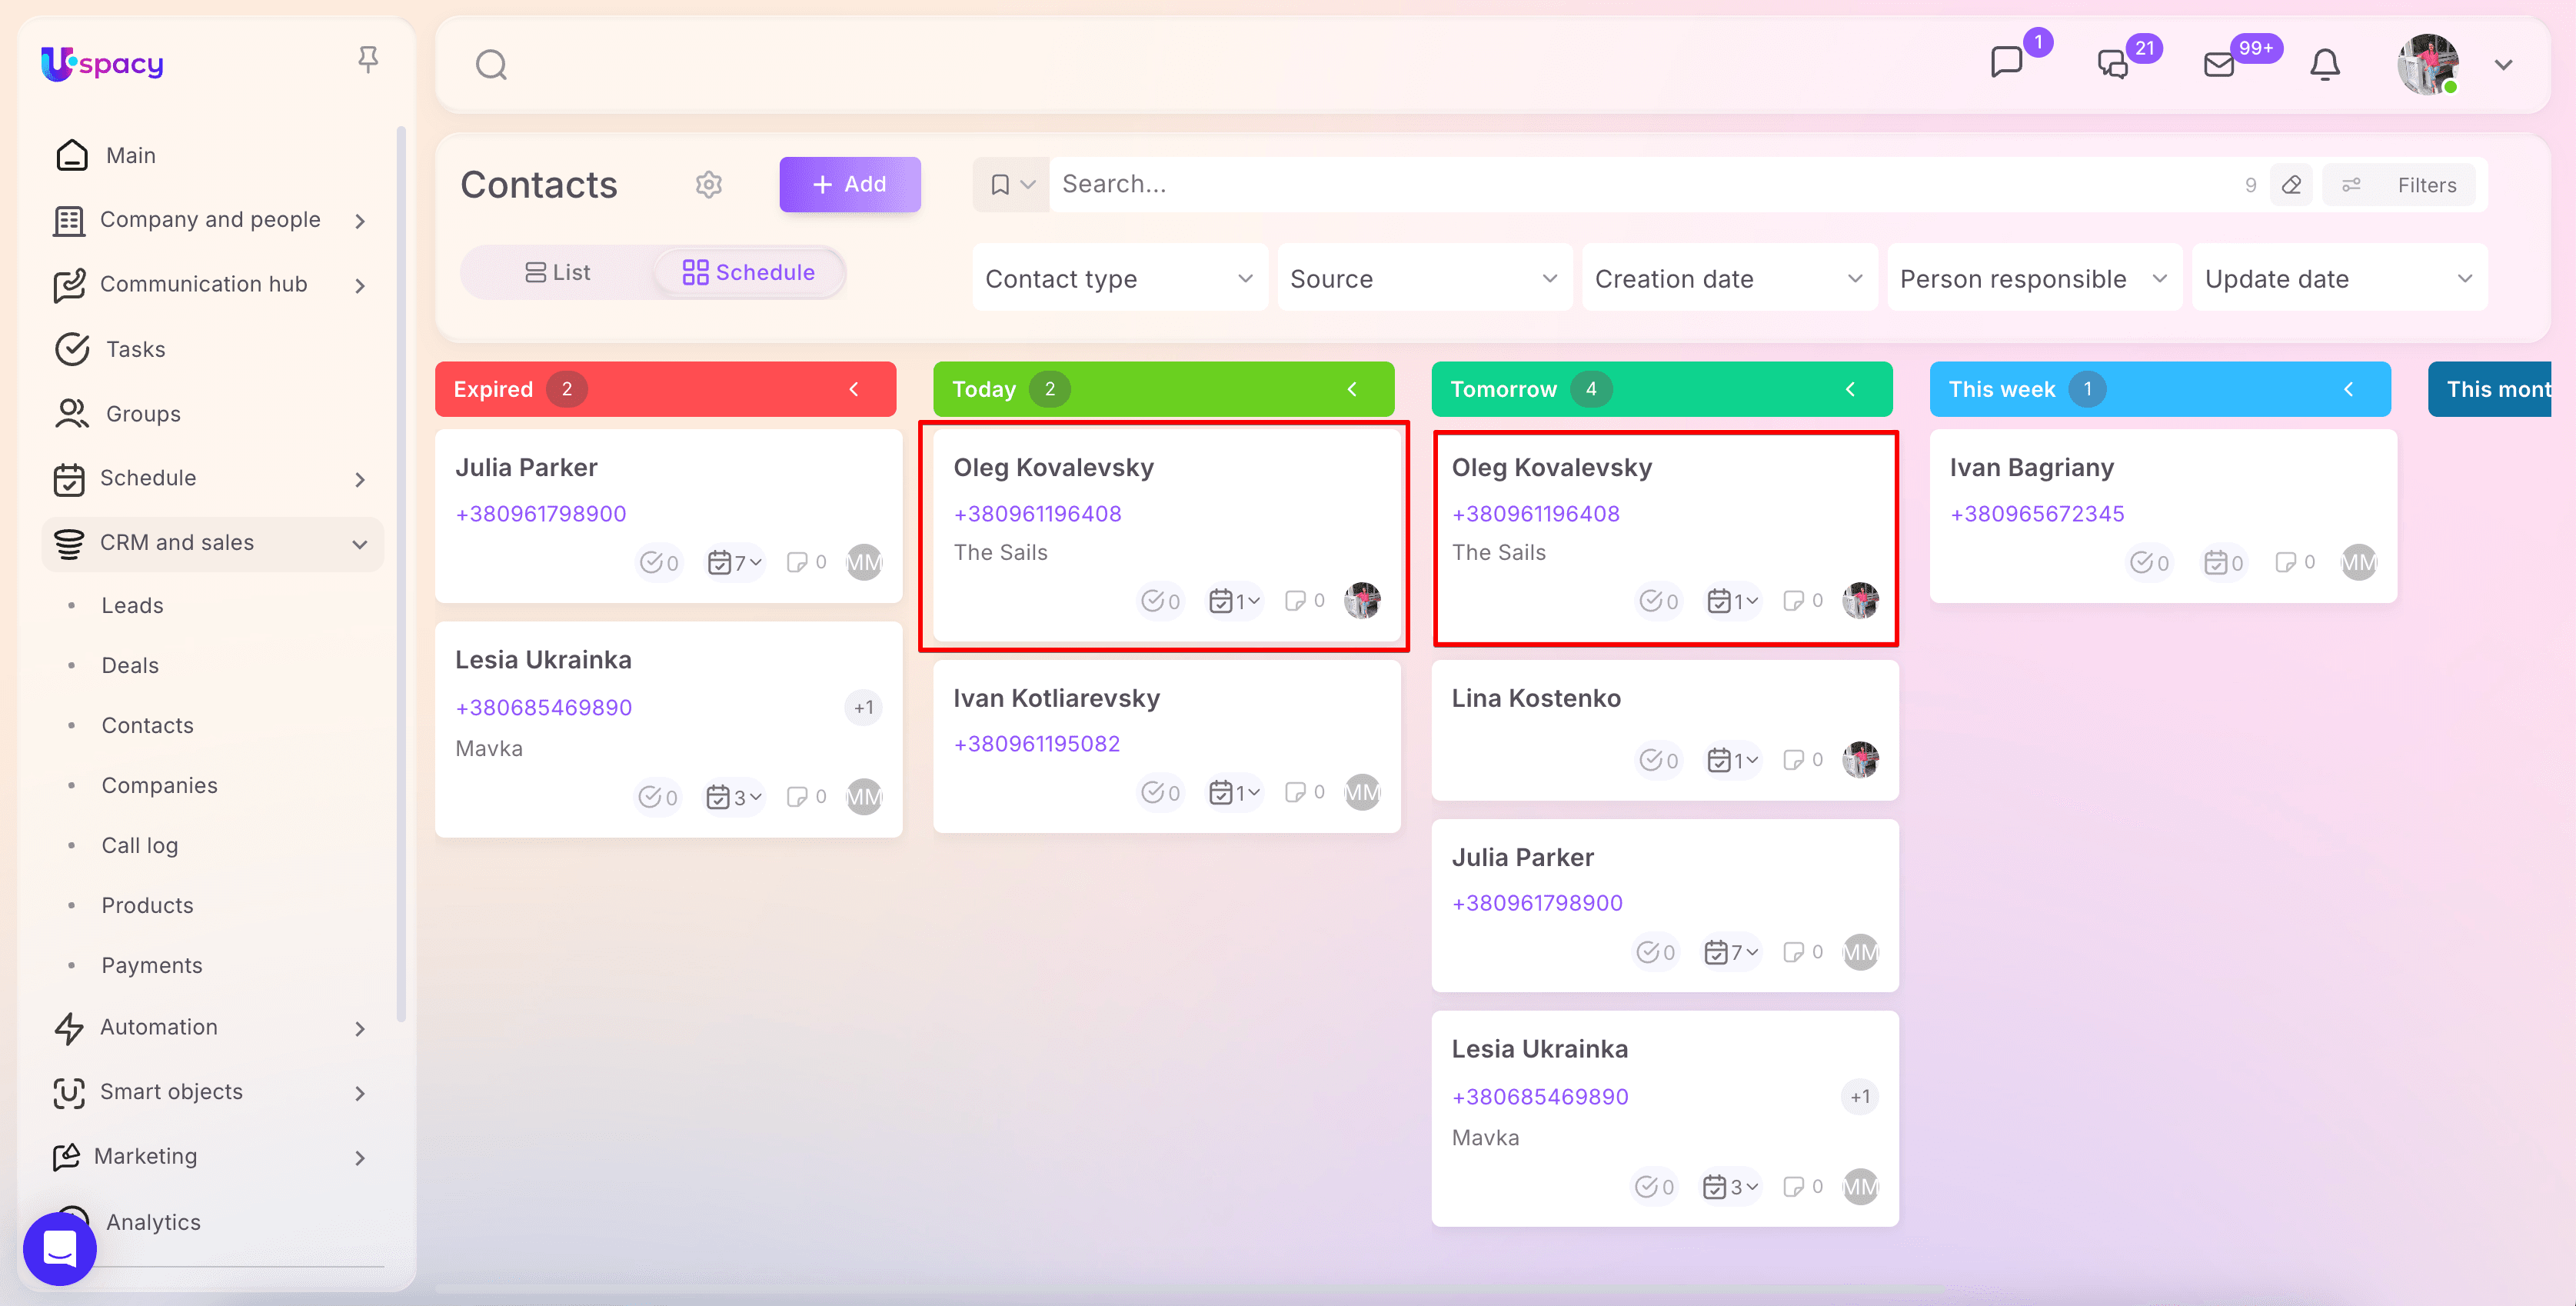Open global search magnifier icon
This screenshot has width=2576, height=1306.
491,65
